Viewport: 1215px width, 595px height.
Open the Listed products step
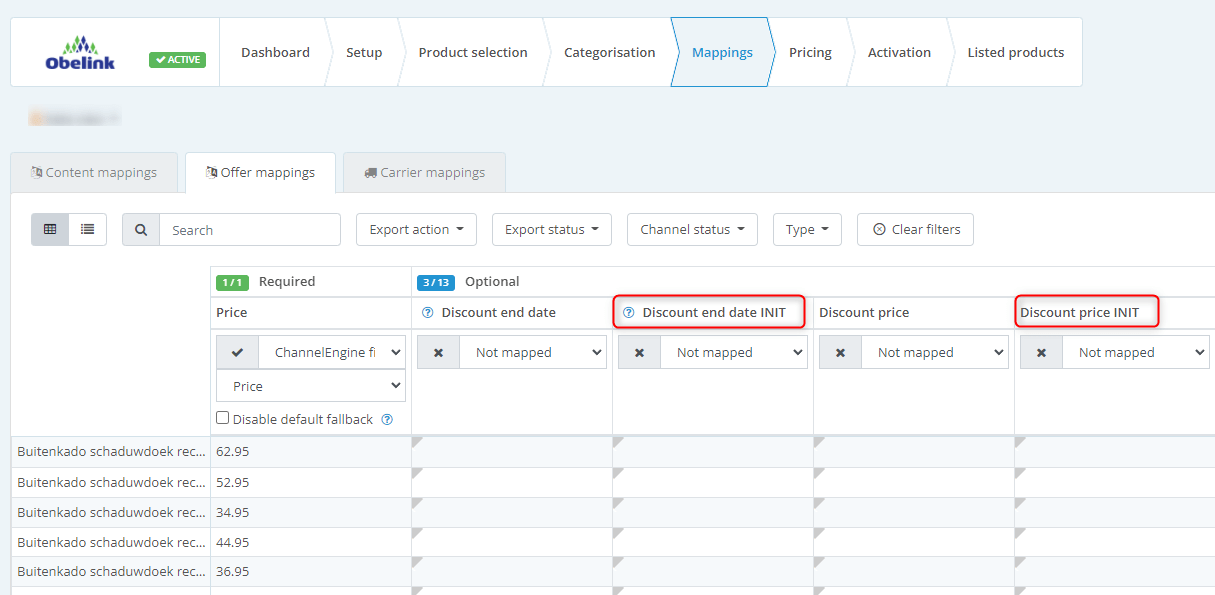pyautogui.click(x=1016, y=52)
